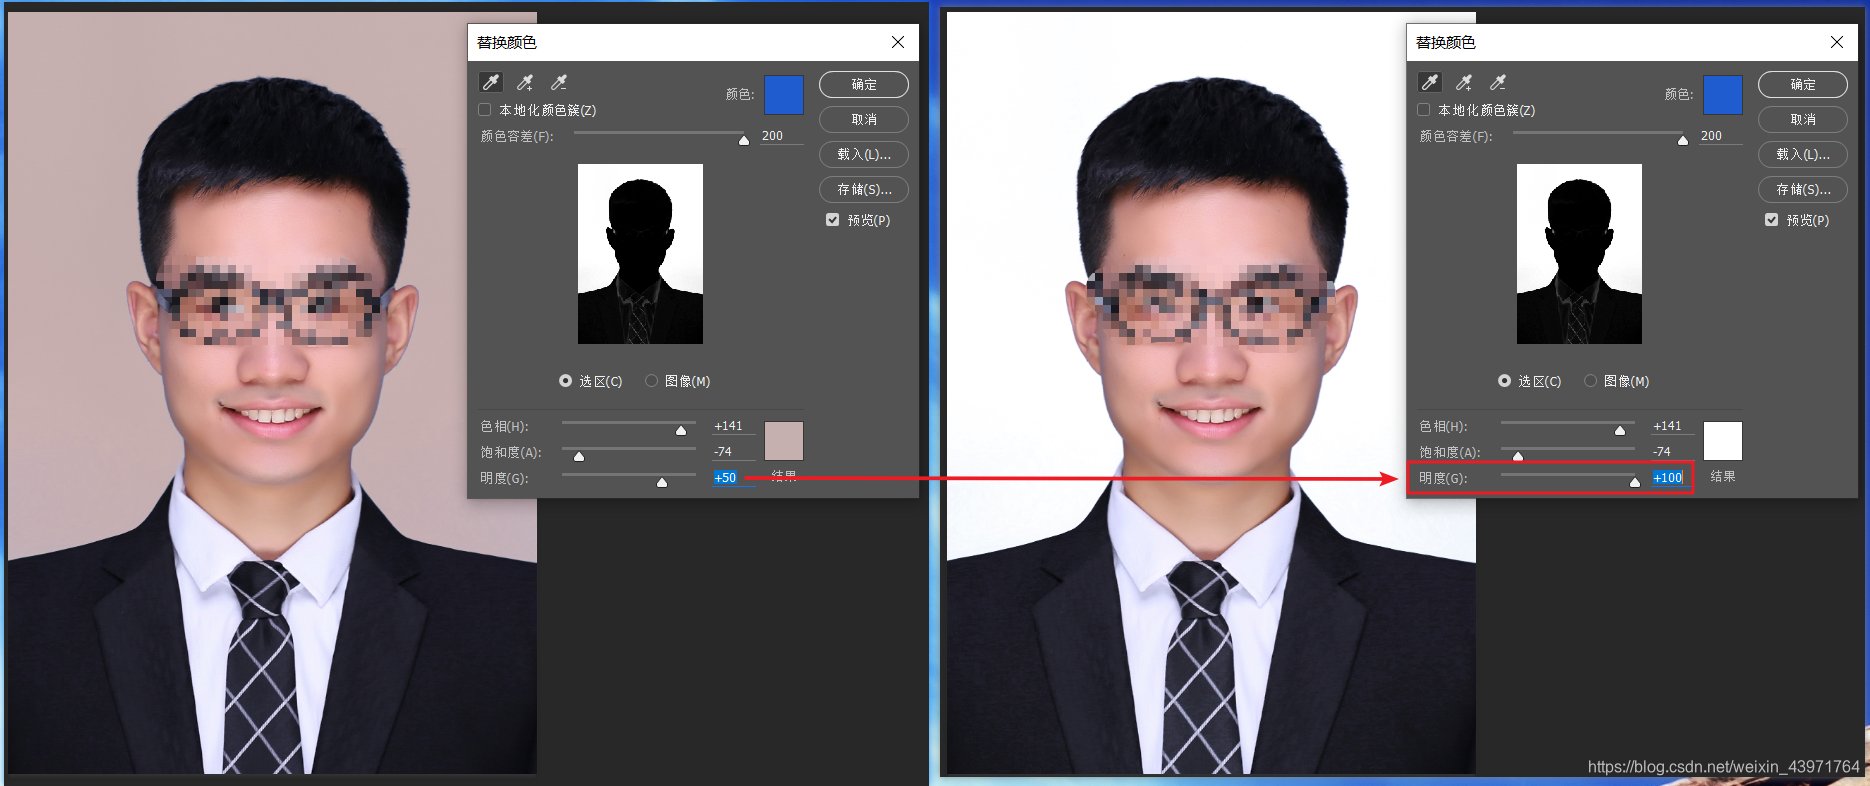
Task: Uncheck 预览(P) in left dialog
Action: tap(833, 220)
